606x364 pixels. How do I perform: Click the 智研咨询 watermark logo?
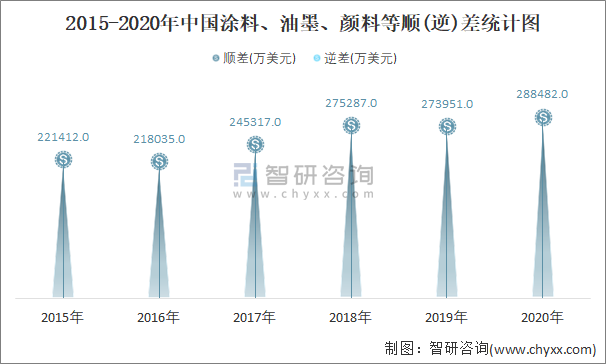(303, 180)
